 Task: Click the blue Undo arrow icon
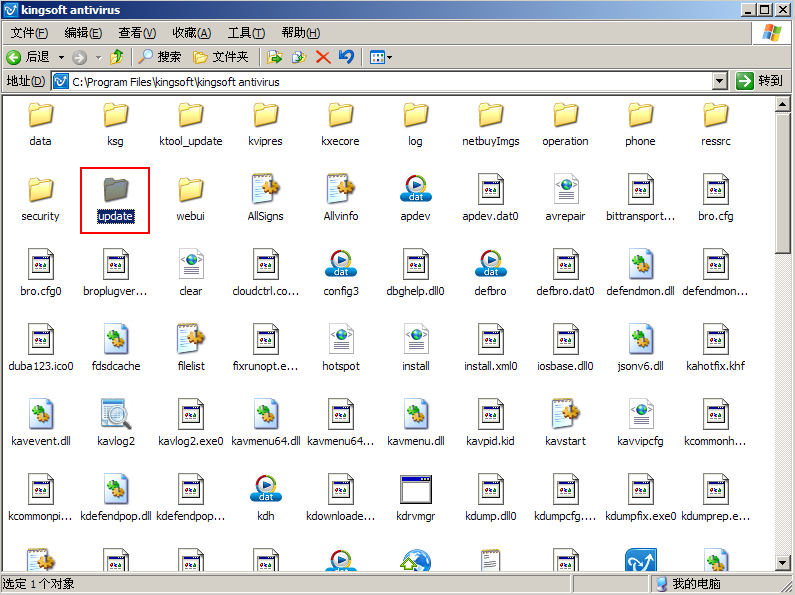(x=346, y=57)
